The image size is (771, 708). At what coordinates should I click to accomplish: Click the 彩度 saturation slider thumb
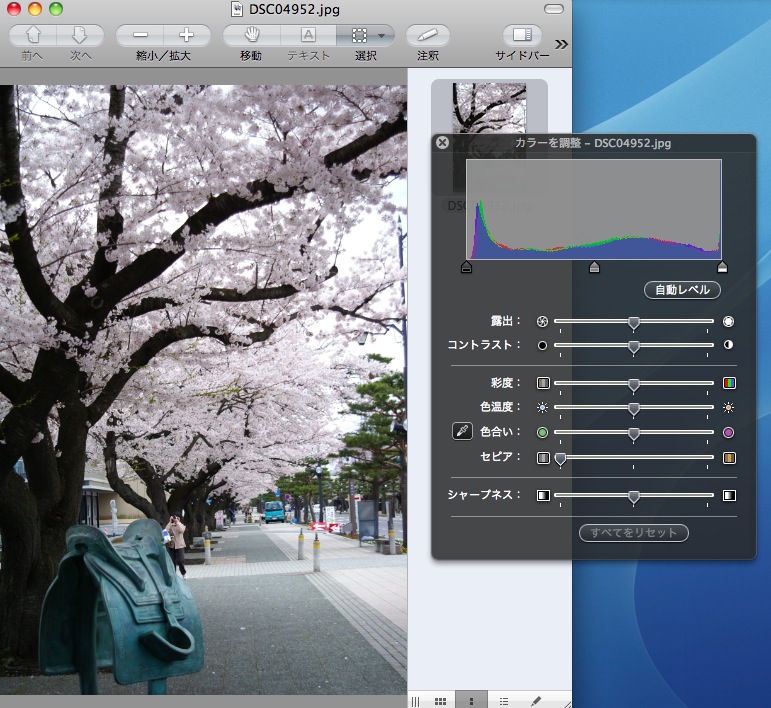[634, 384]
